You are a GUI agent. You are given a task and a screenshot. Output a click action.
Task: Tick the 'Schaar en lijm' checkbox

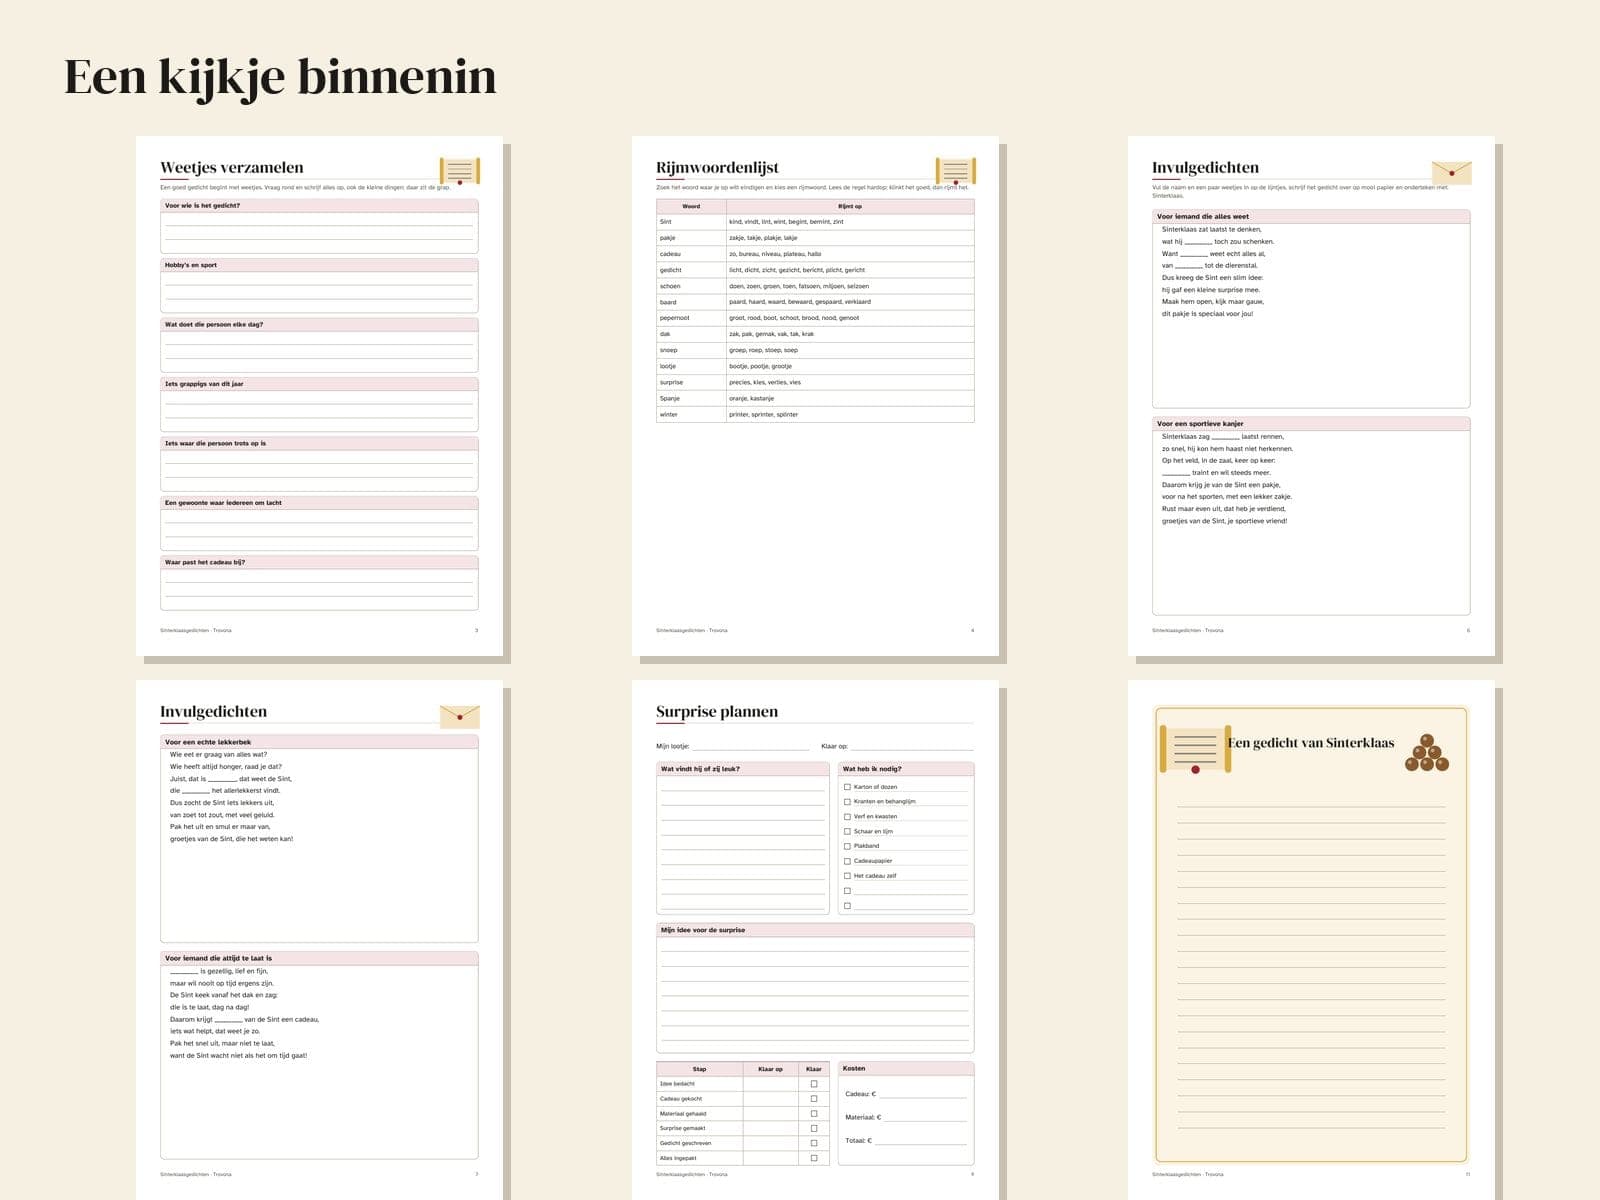tap(847, 831)
